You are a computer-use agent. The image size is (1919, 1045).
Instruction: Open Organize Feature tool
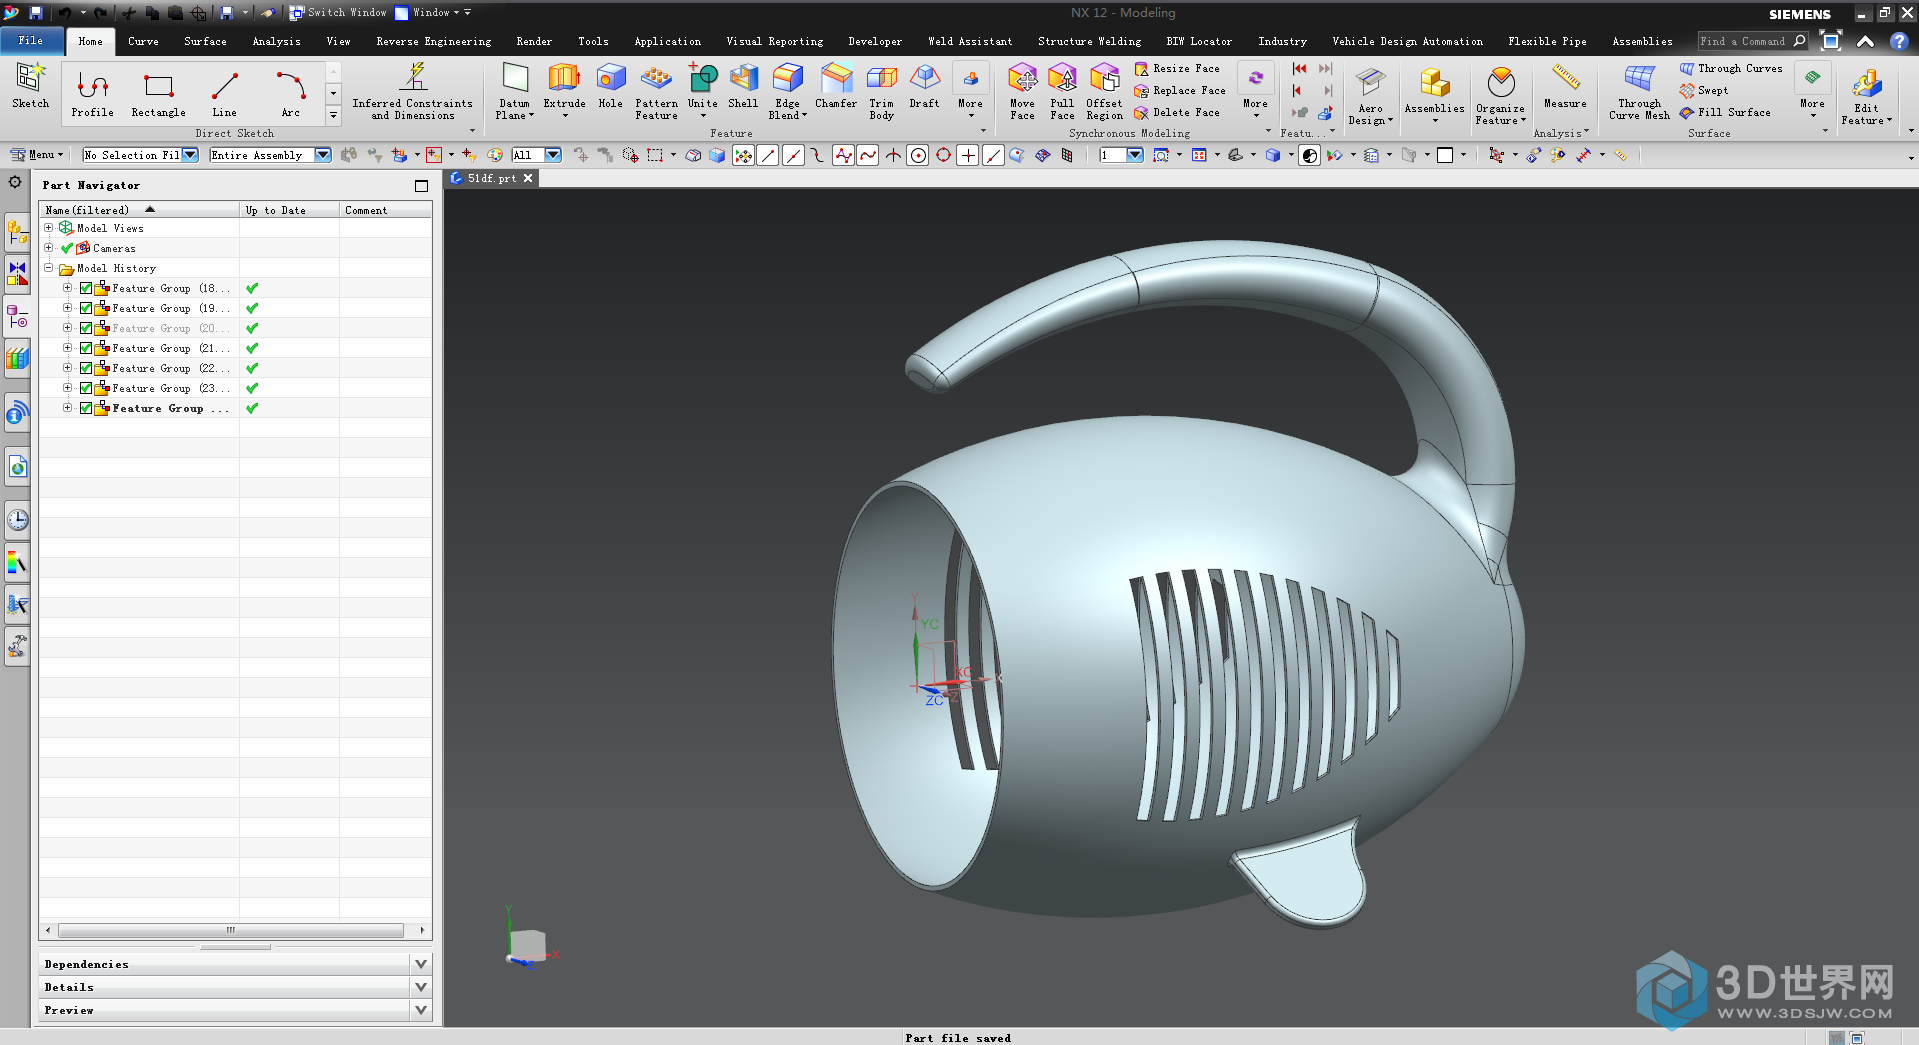point(1501,96)
